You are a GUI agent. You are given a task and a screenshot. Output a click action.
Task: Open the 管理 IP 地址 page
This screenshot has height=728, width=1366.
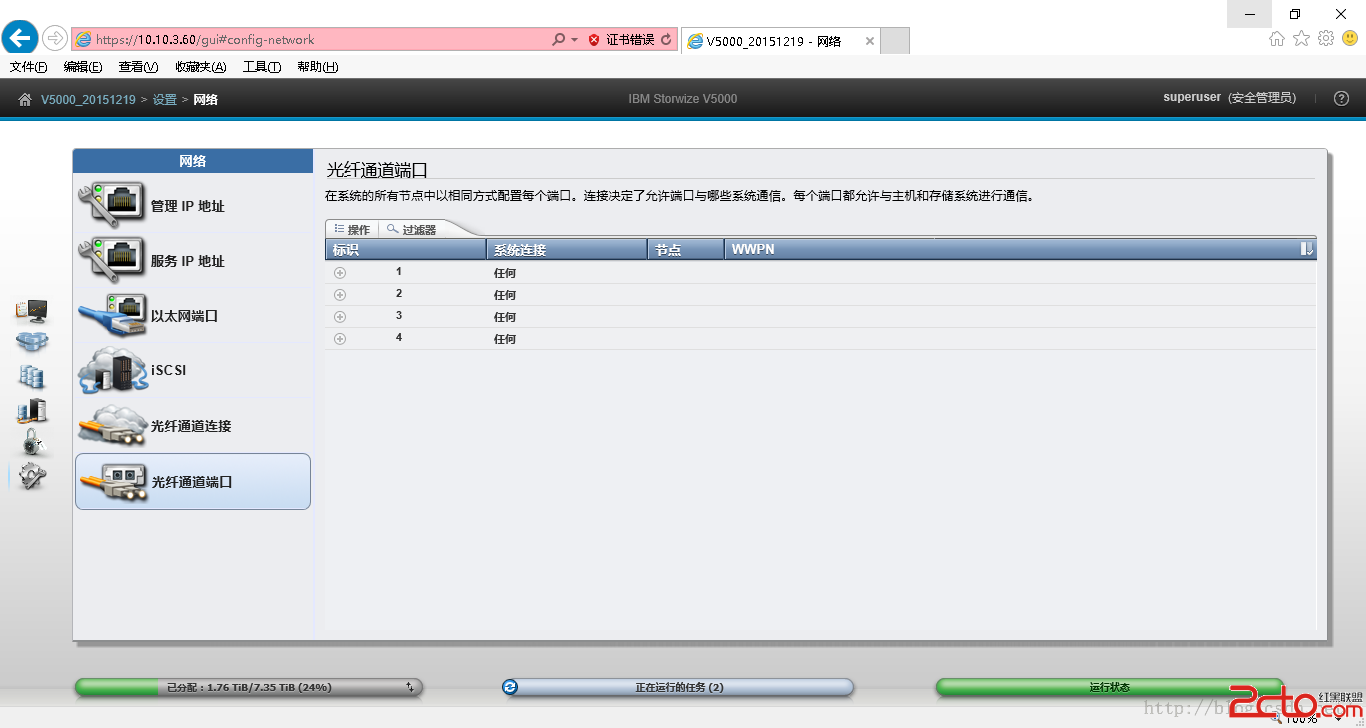tap(192, 206)
